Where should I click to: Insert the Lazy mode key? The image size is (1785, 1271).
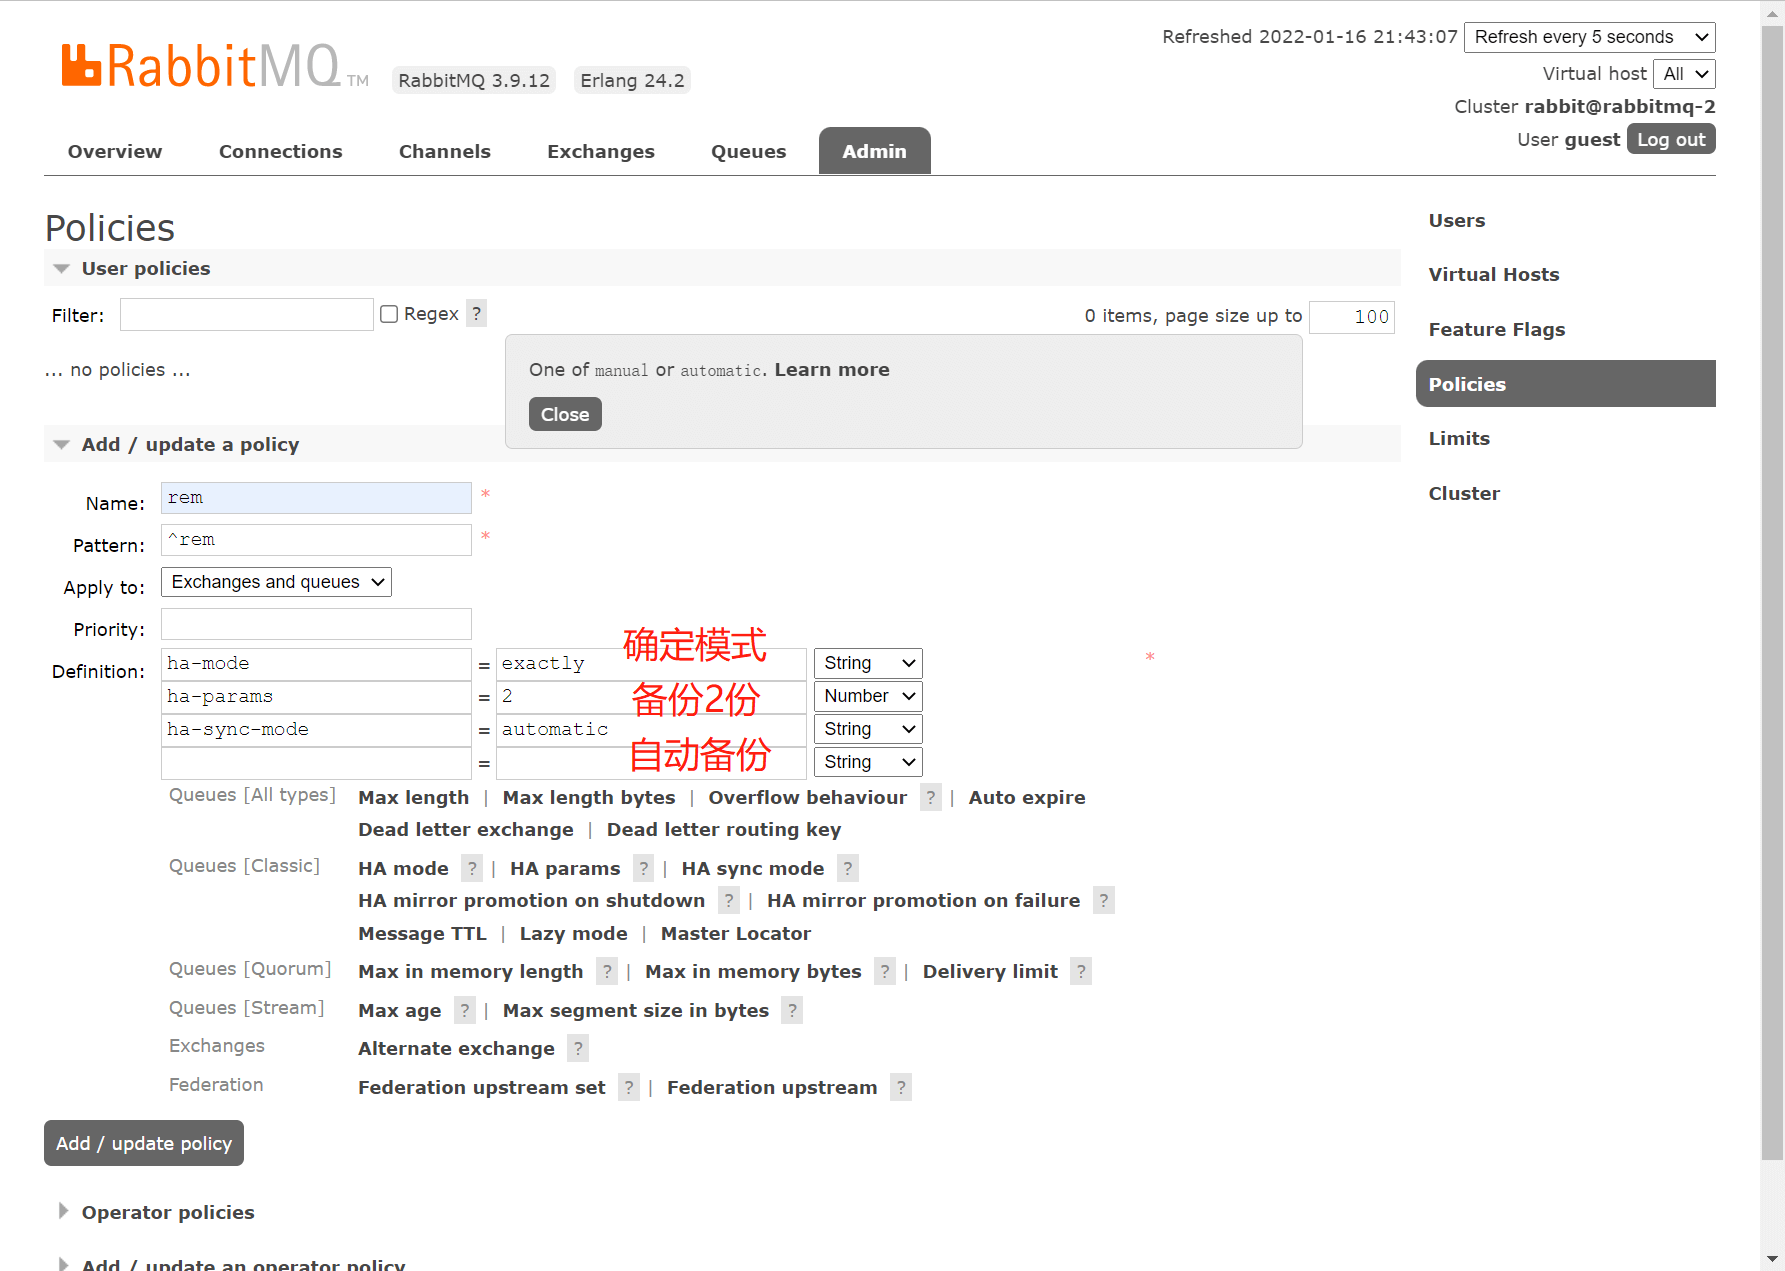coord(574,934)
